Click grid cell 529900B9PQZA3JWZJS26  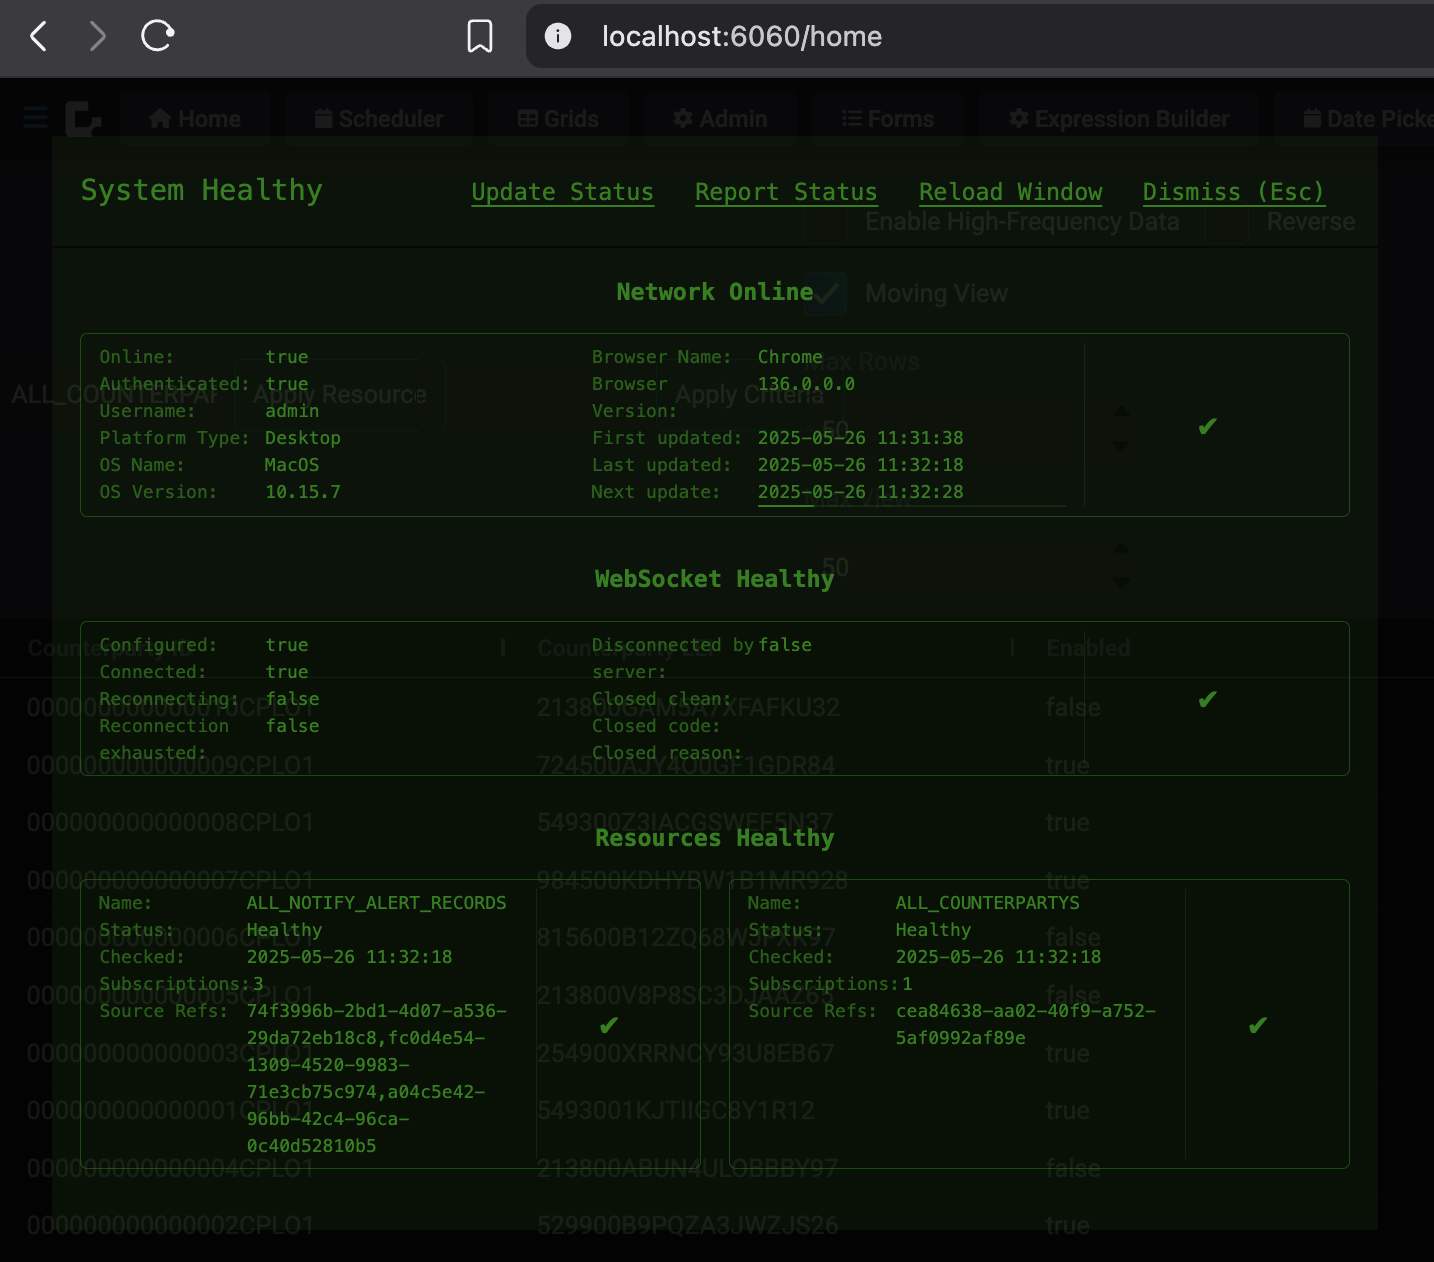(x=688, y=1226)
